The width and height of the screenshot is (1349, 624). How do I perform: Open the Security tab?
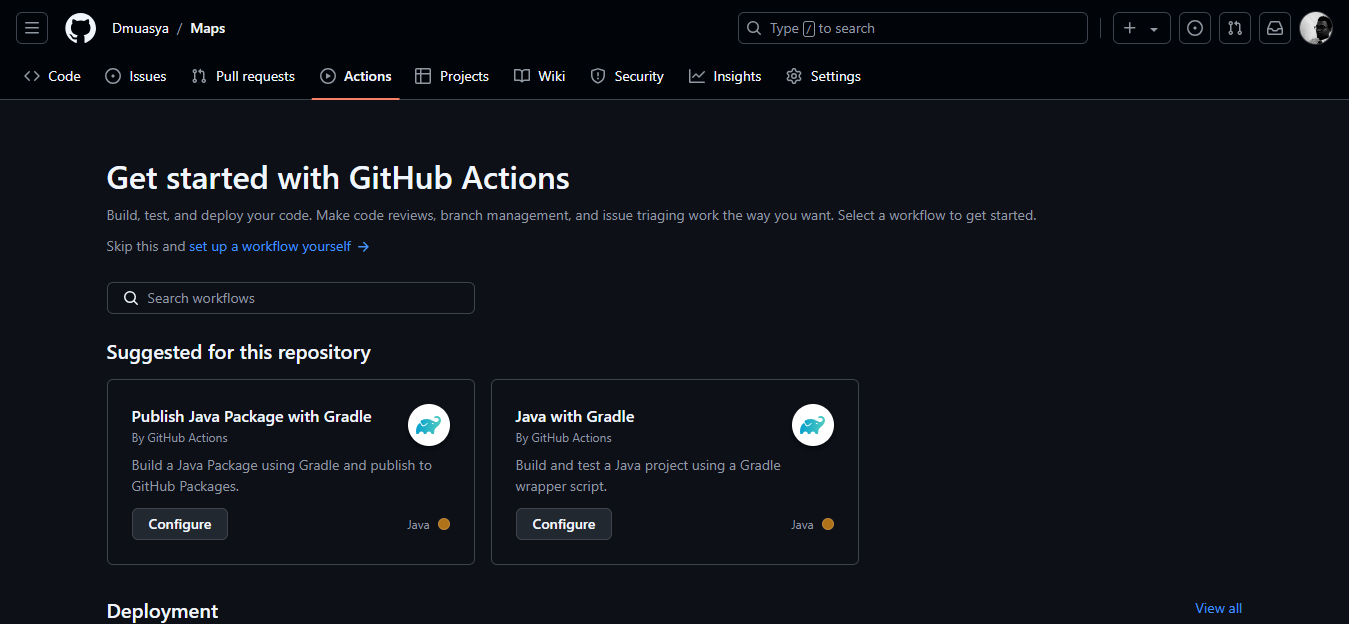click(627, 76)
